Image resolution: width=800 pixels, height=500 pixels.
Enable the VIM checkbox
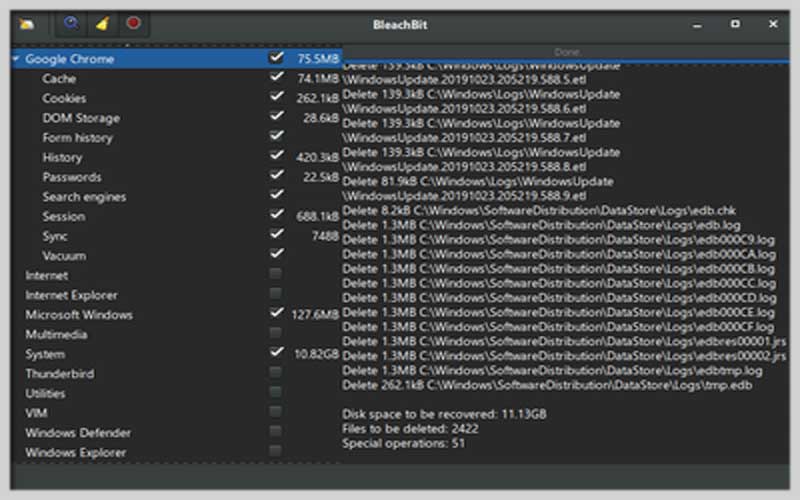[276, 411]
